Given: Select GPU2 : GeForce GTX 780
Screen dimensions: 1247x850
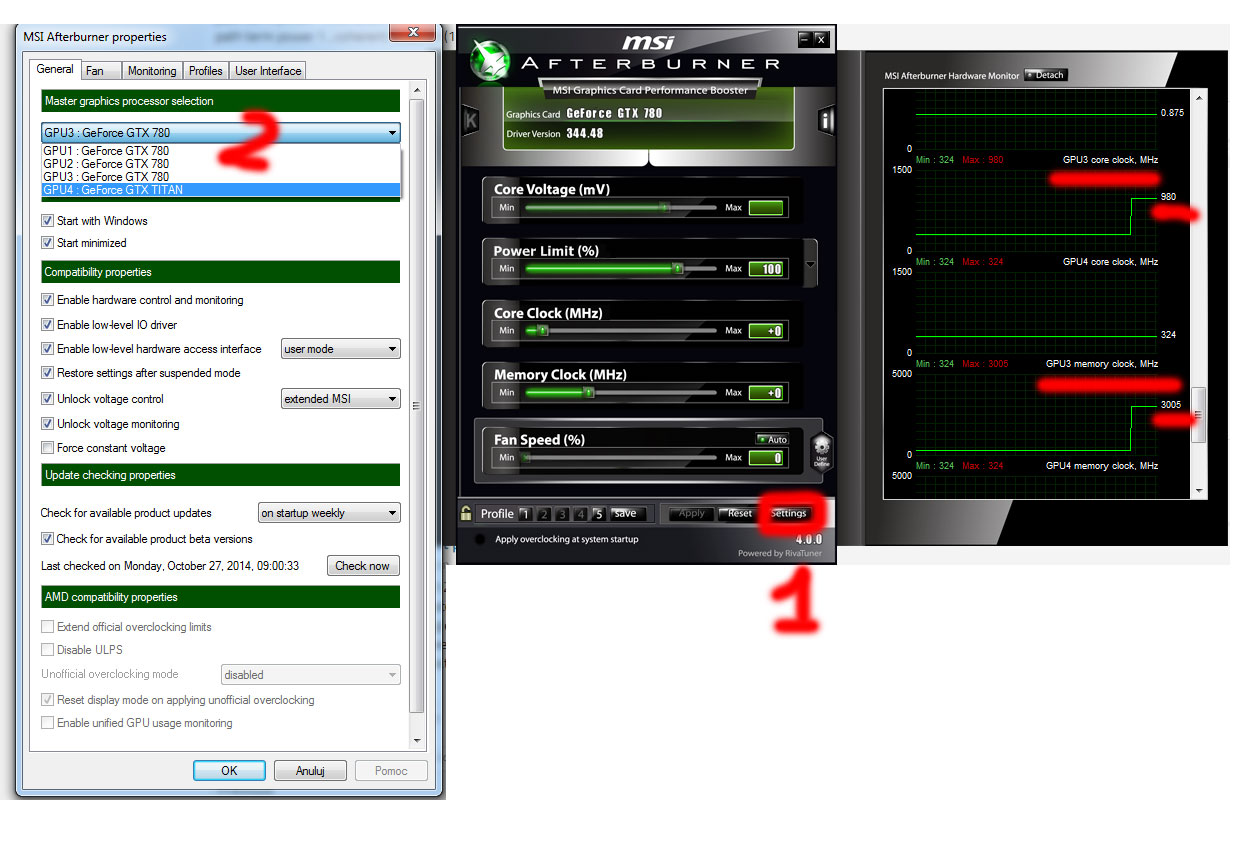Looking at the screenshot, I should coord(221,164).
